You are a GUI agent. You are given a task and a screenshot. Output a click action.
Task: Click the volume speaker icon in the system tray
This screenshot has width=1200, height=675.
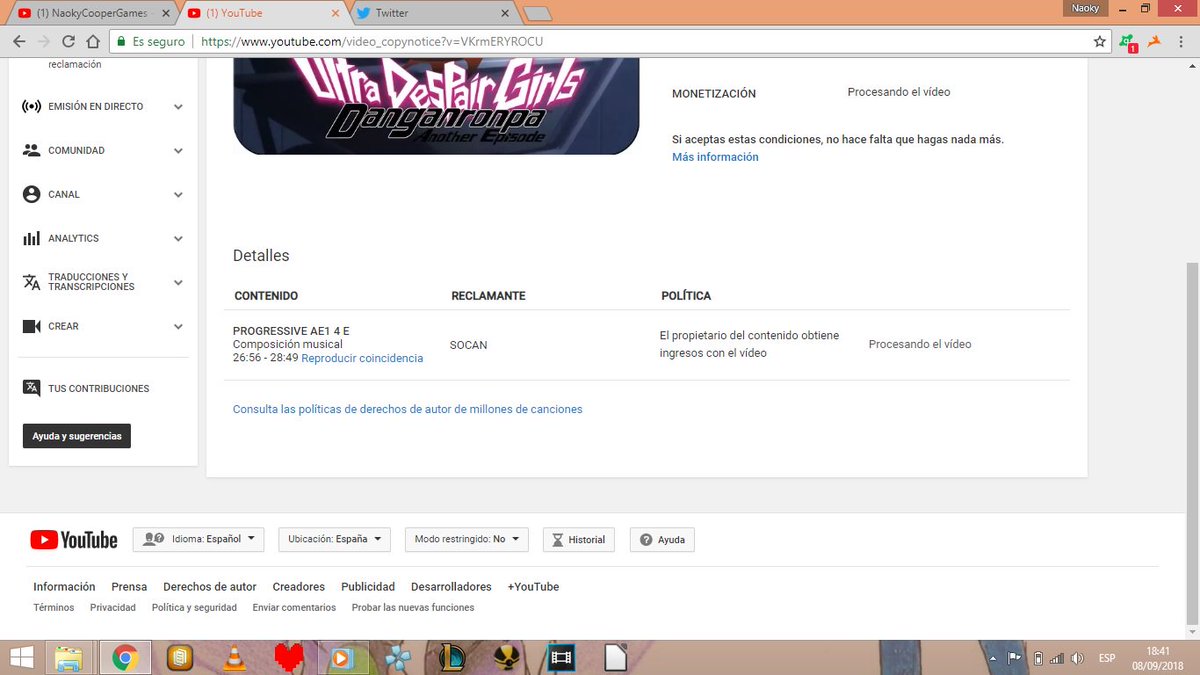pos(1077,658)
